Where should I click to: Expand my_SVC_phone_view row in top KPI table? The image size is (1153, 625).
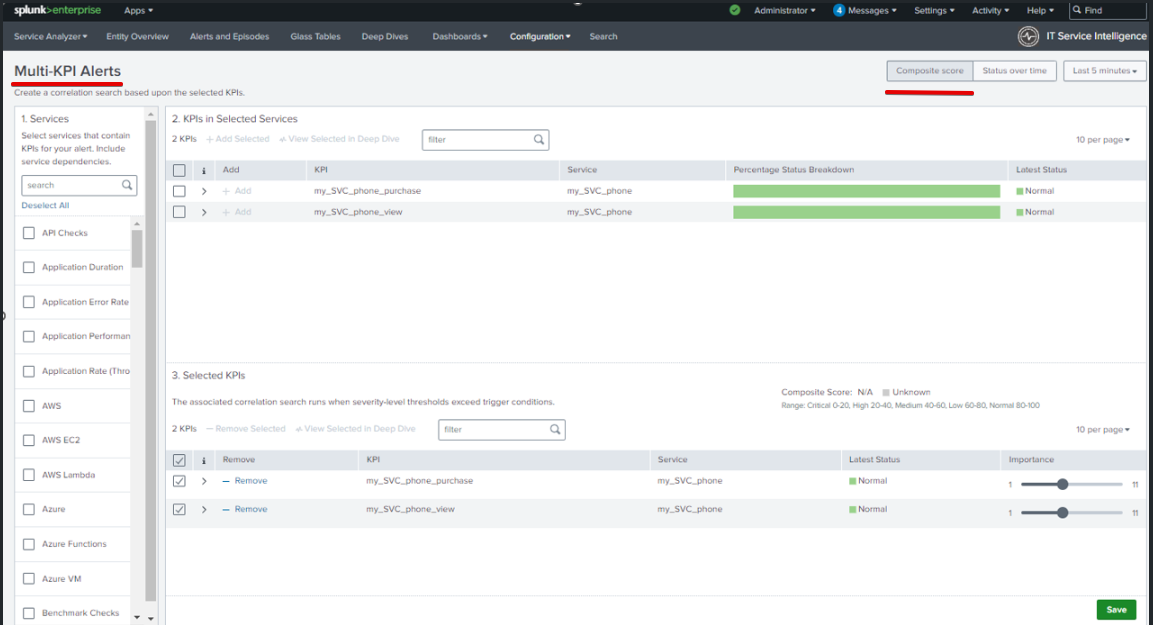tap(204, 212)
